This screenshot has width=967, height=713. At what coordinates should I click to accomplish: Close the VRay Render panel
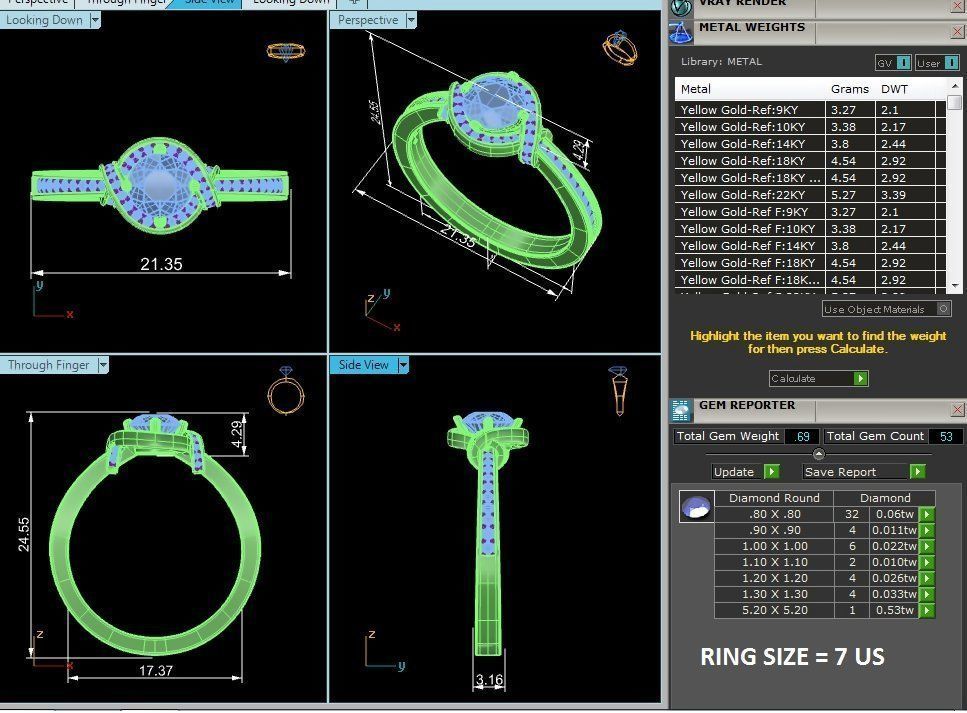tap(958, 6)
